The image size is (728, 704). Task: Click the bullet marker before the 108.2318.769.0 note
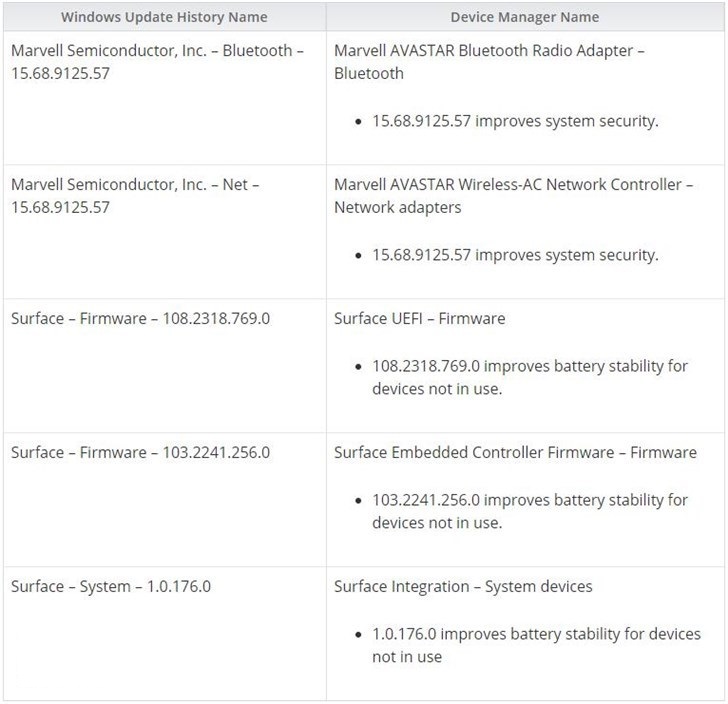359,367
